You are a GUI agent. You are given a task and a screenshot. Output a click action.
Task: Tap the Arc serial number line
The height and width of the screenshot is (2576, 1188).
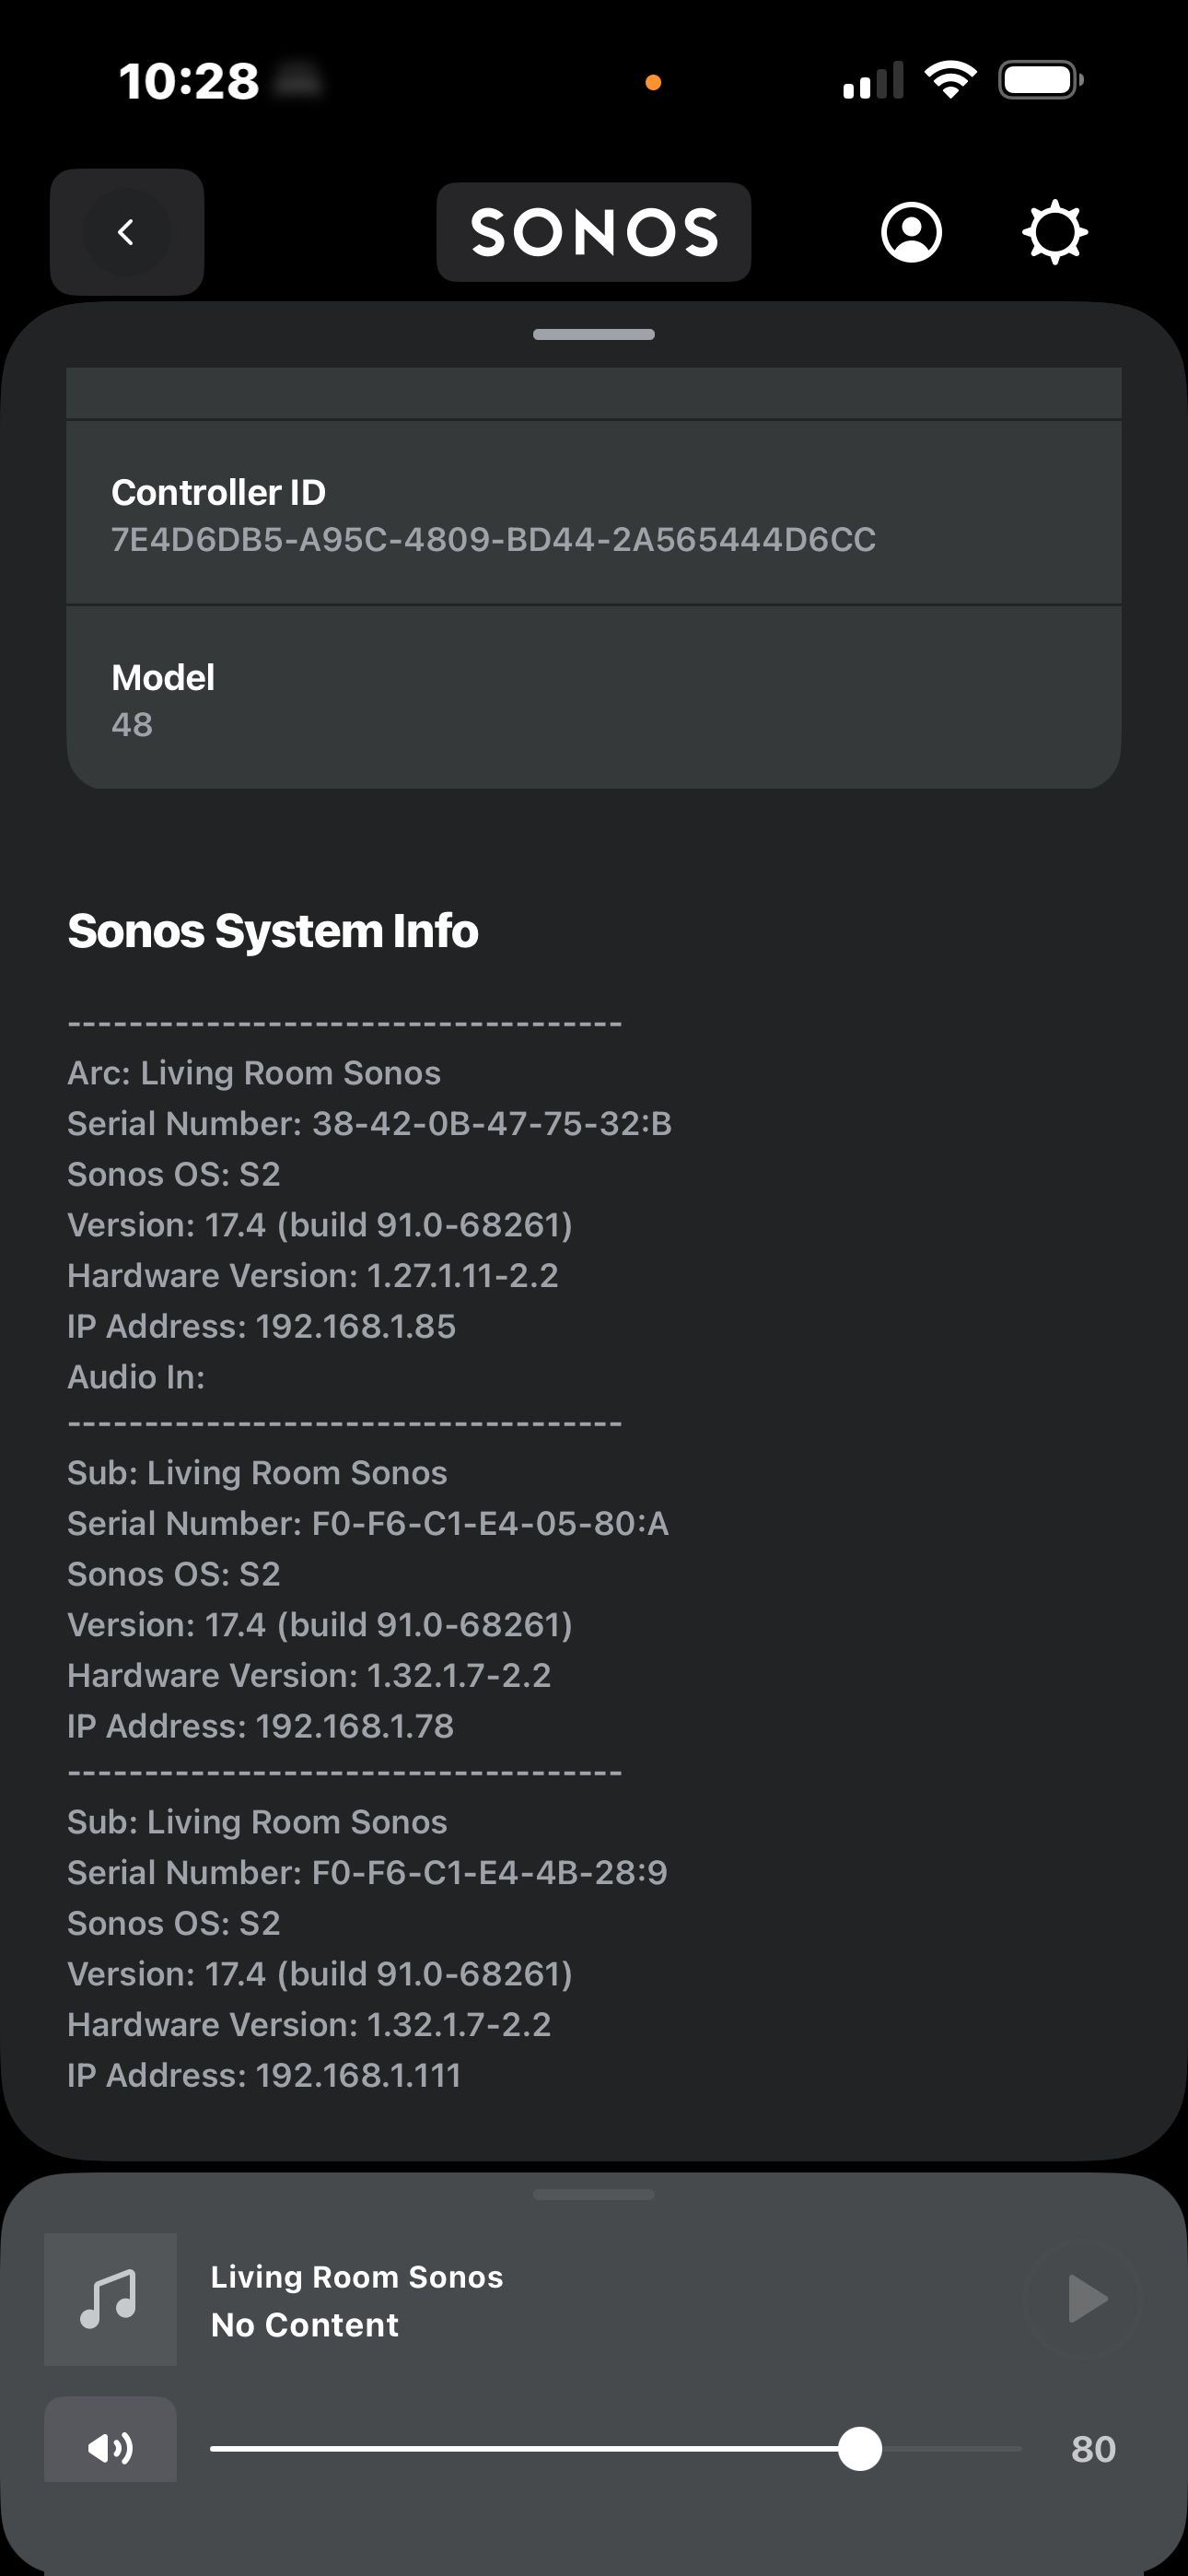click(369, 1124)
